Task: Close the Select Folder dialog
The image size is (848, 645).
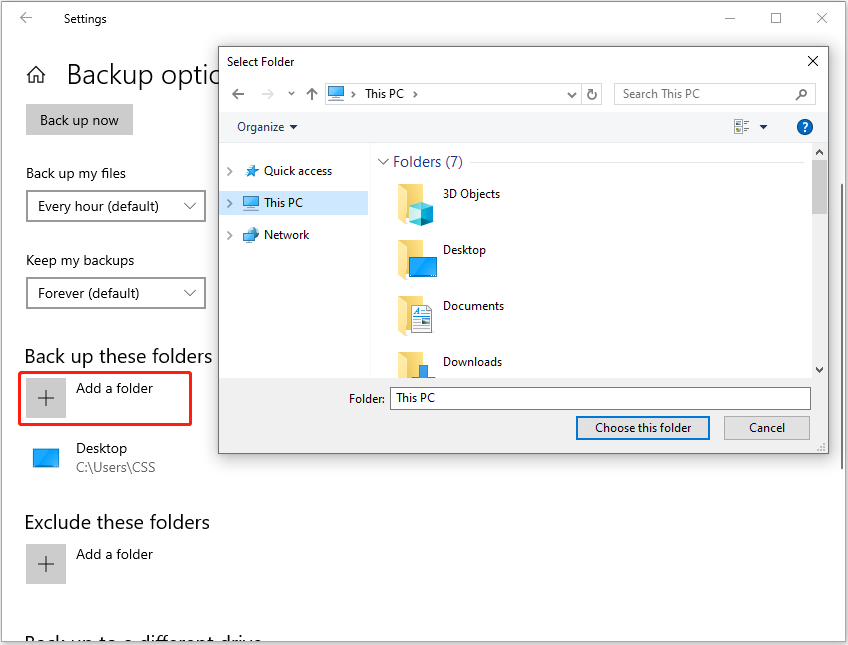Action: (x=812, y=61)
